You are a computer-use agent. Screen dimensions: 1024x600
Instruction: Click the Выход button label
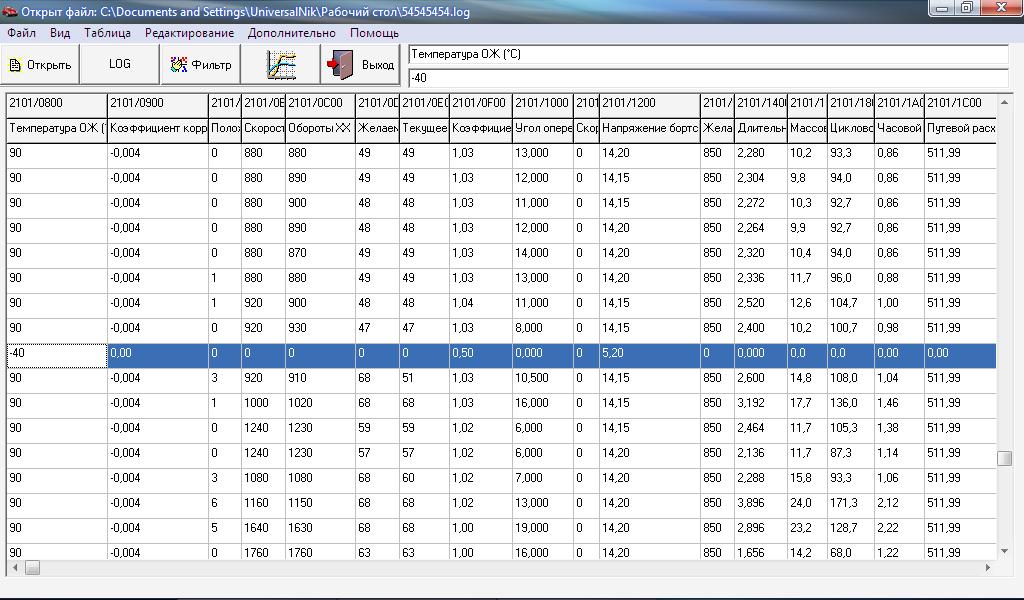(x=378, y=65)
